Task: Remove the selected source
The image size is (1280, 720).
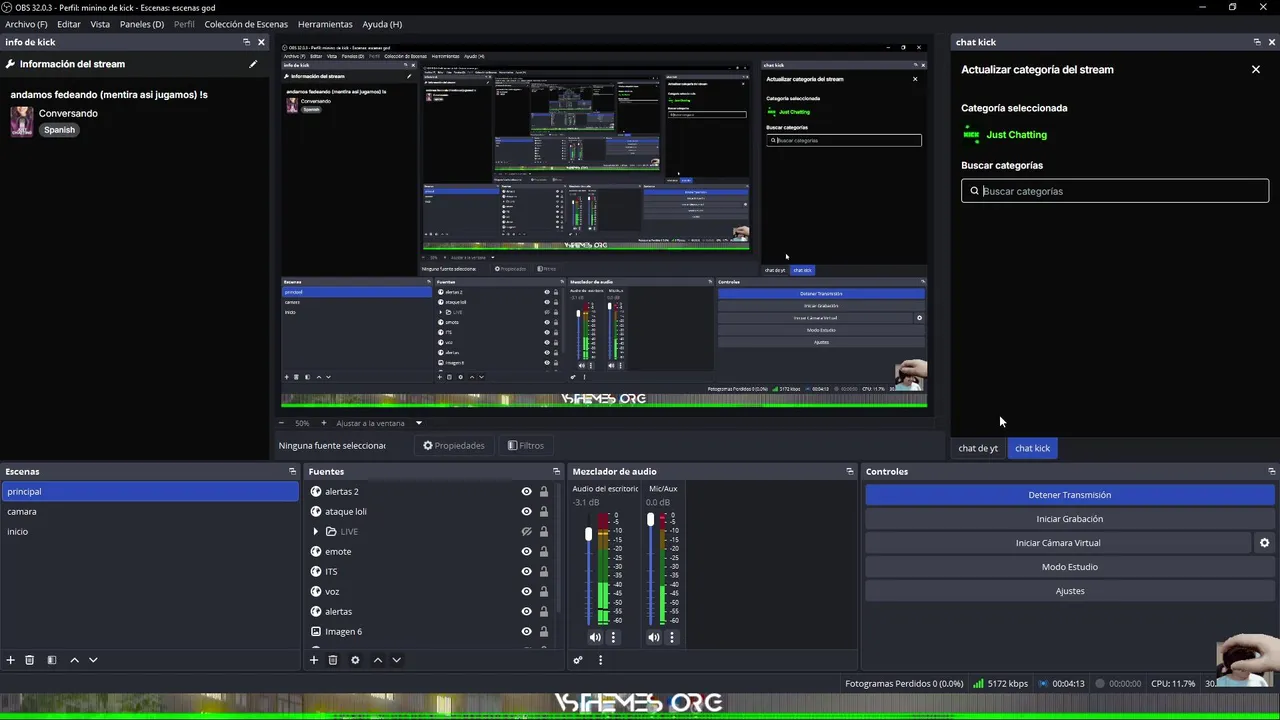Action: coord(333,660)
